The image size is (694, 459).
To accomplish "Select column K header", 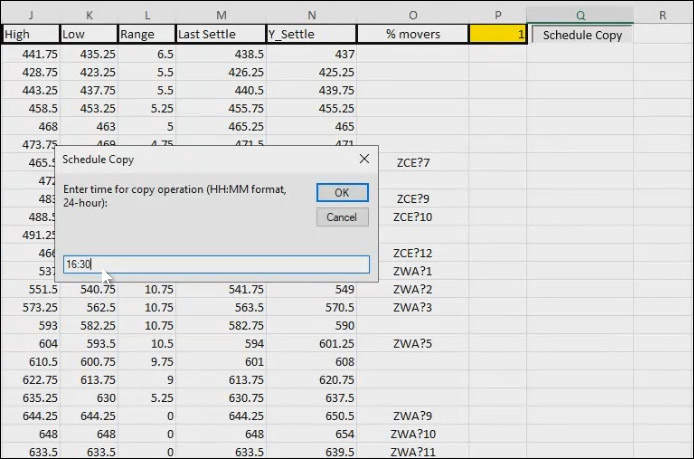I will tap(89, 15).
